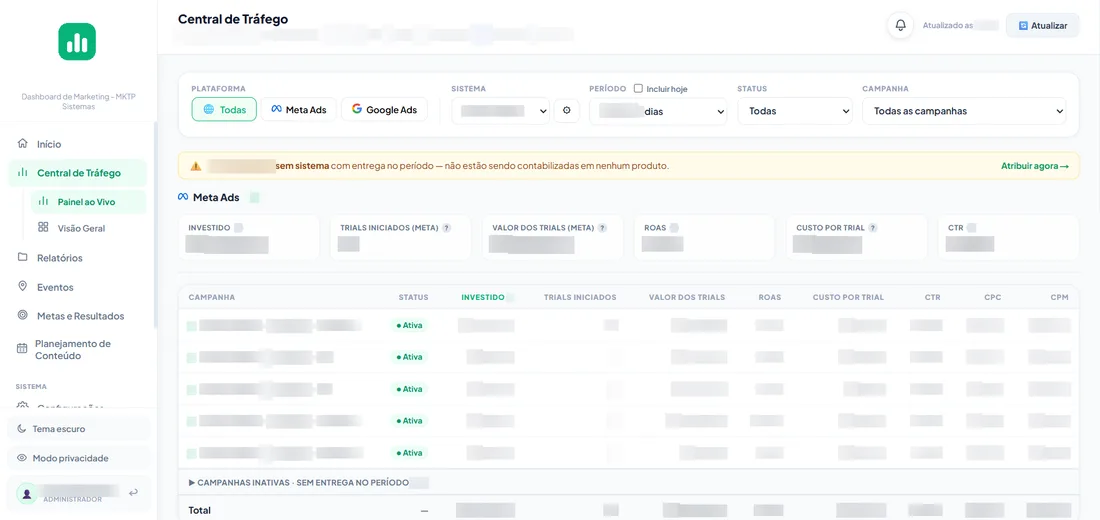Screen dimensions: 1100x520
Task: Toggle Tema escuro
Action: [x=78, y=428]
